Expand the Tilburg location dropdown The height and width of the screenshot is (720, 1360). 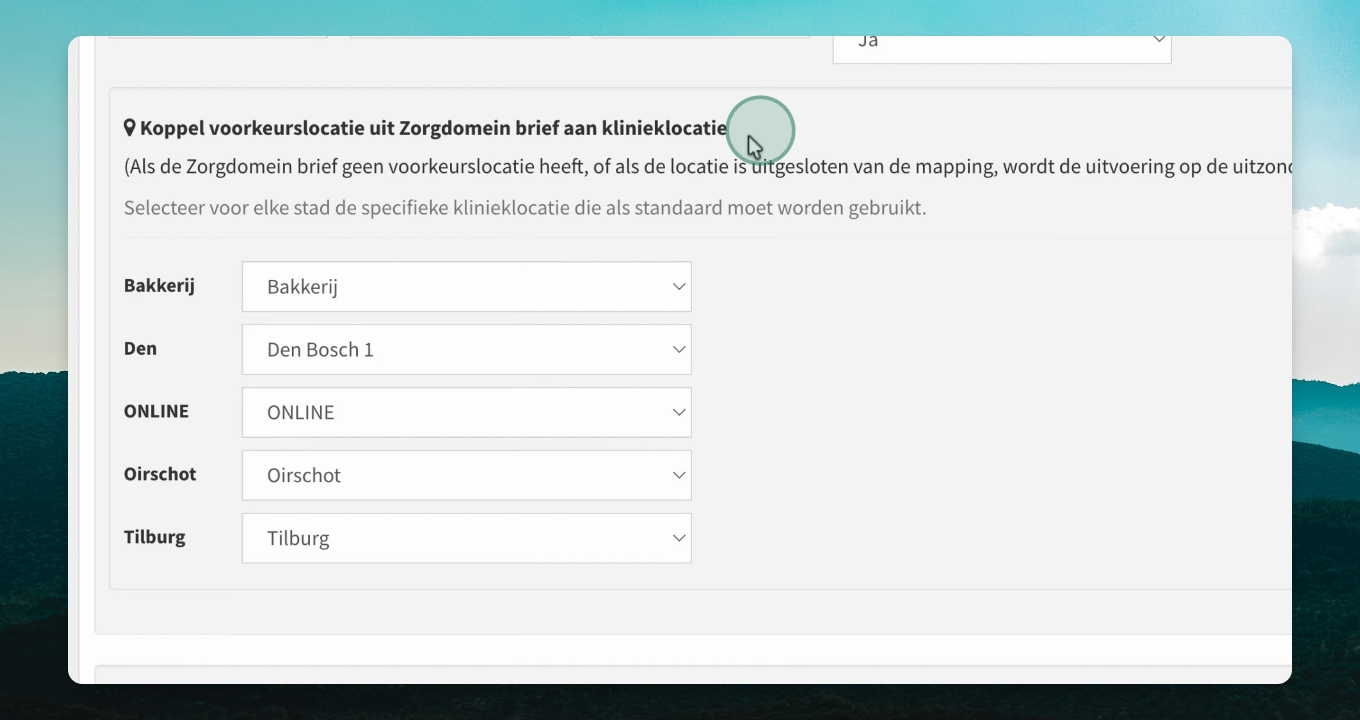pos(466,539)
